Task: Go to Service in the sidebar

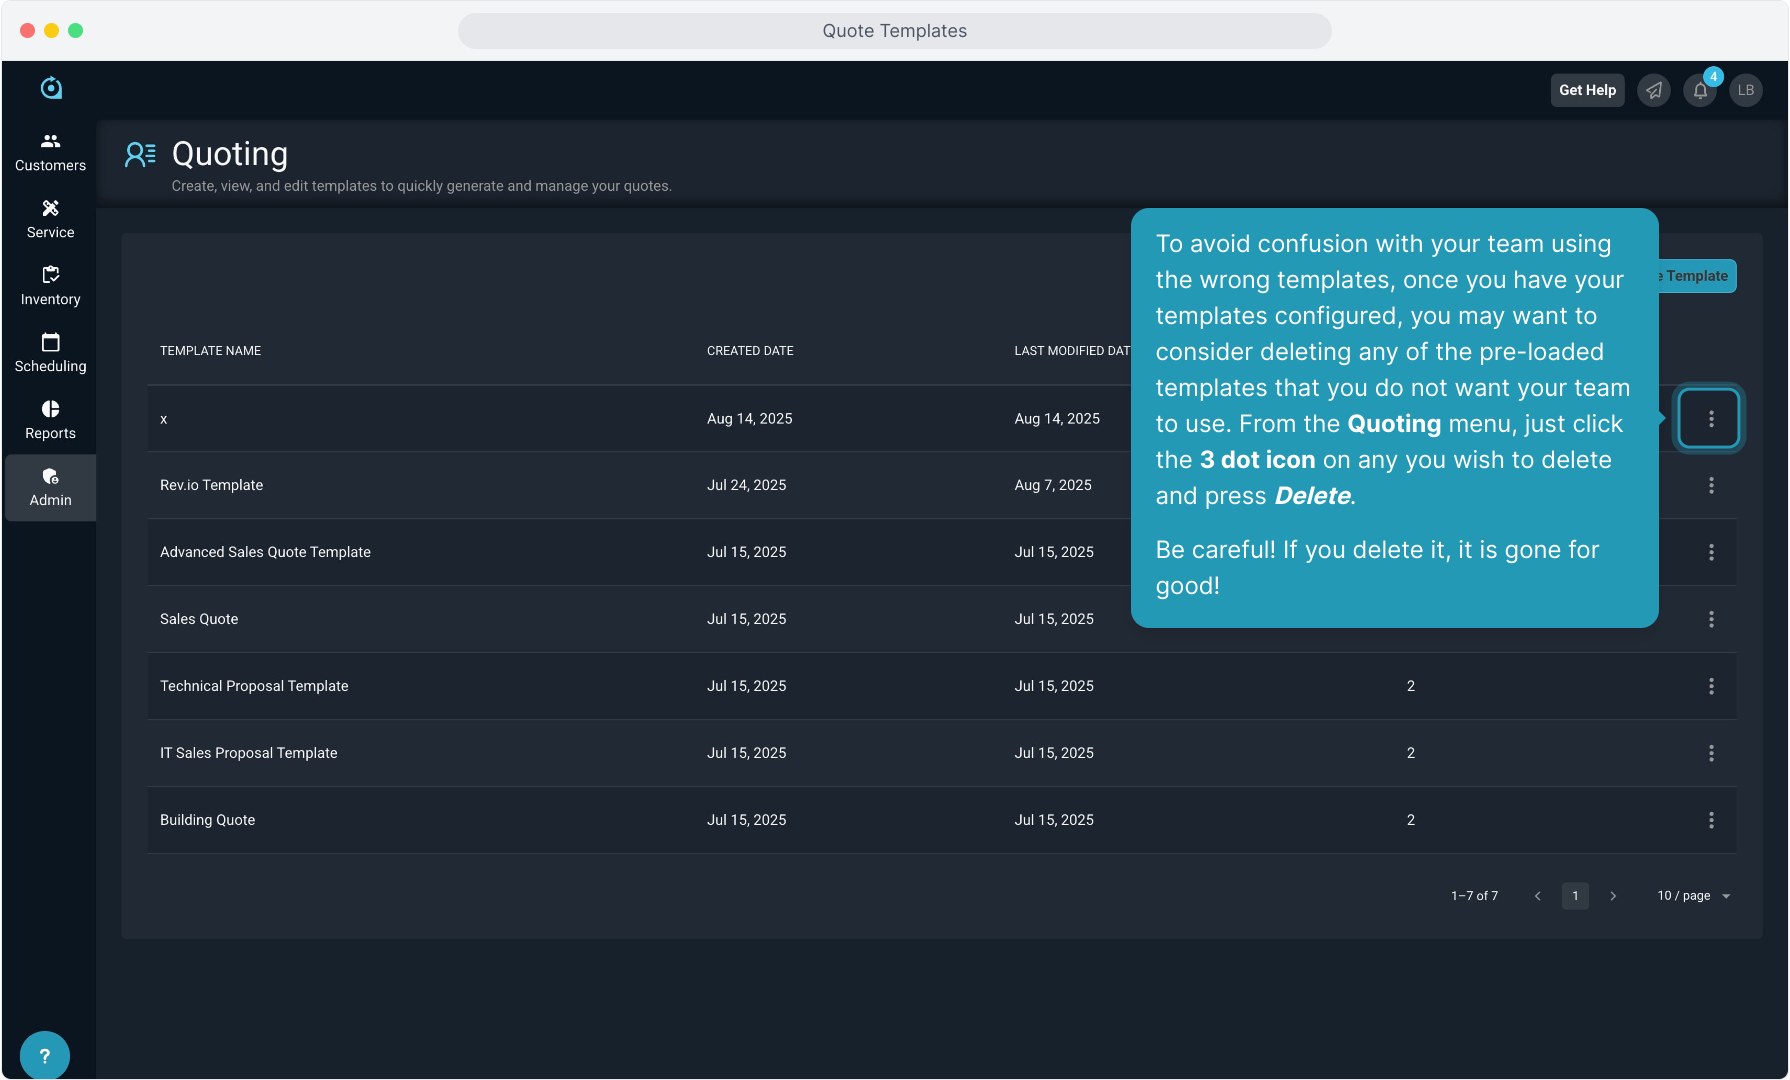Action: [x=50, y=219]
